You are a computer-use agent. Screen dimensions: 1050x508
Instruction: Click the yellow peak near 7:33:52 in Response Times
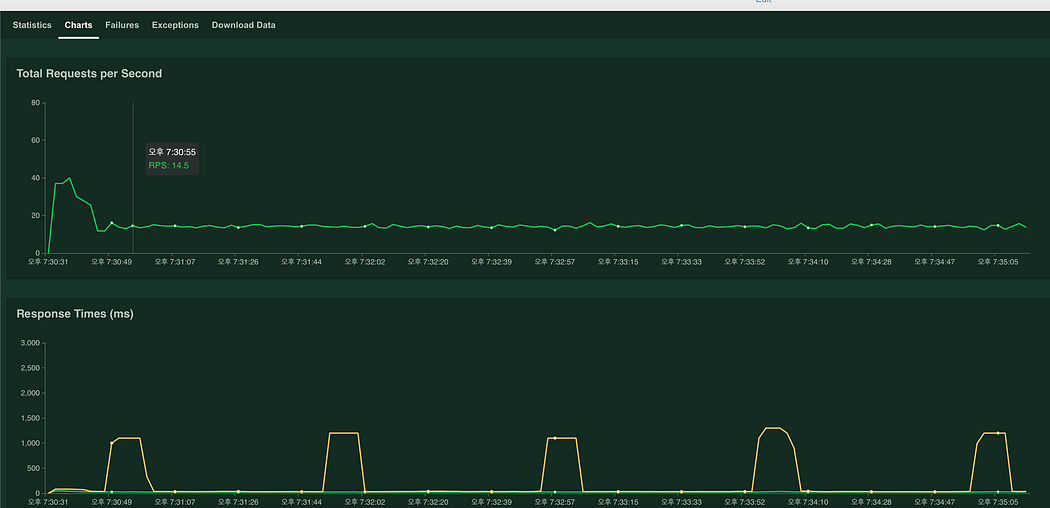click(773, 428)
